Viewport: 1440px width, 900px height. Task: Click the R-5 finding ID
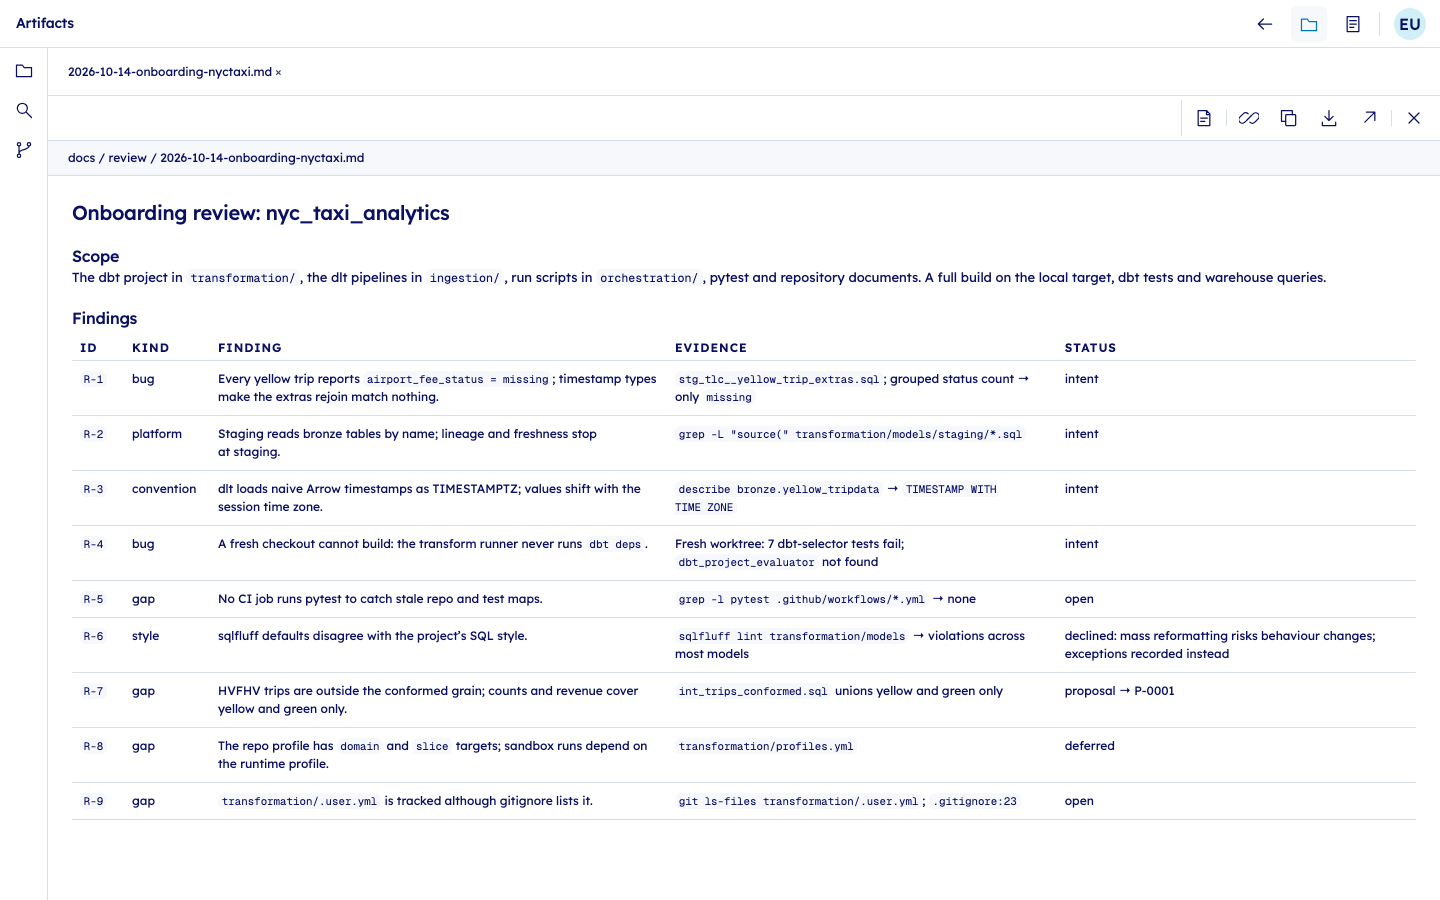(x=93, y=600)
